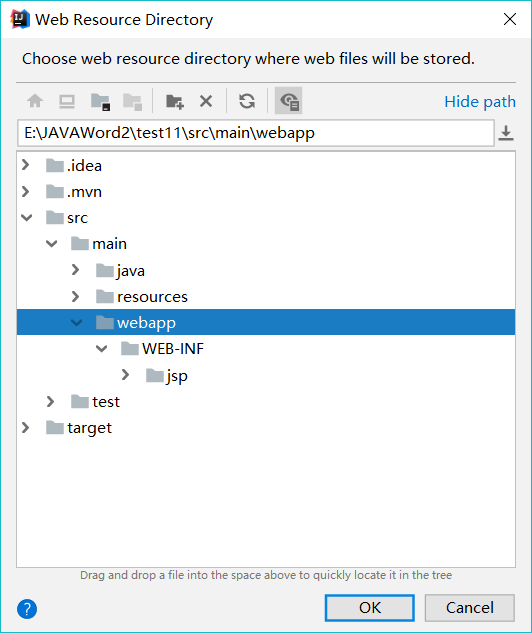The width and height of the screenshot is (532, 633).
Task: Click the Desktop directory icon
Action: 67,101
